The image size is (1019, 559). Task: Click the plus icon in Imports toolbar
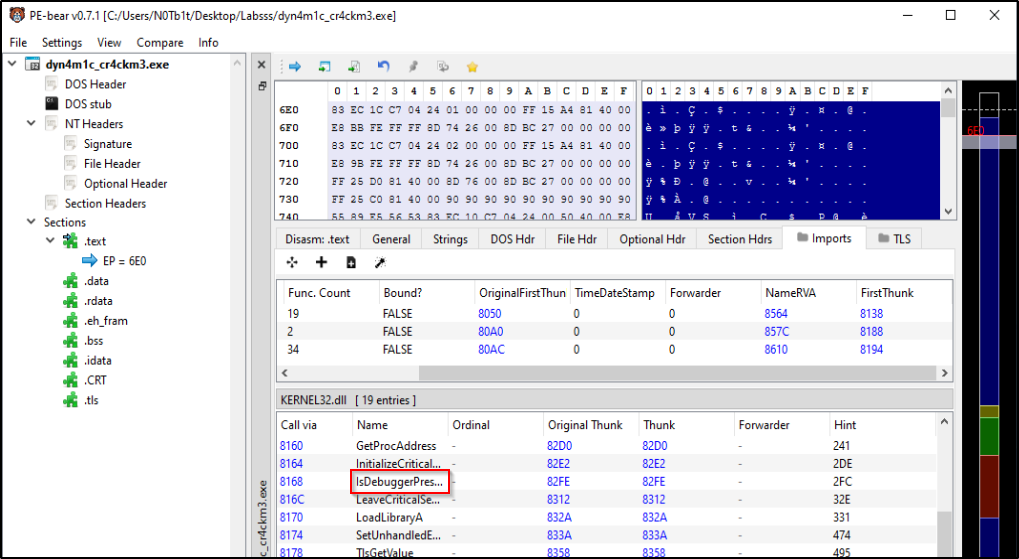coord(321,262)
